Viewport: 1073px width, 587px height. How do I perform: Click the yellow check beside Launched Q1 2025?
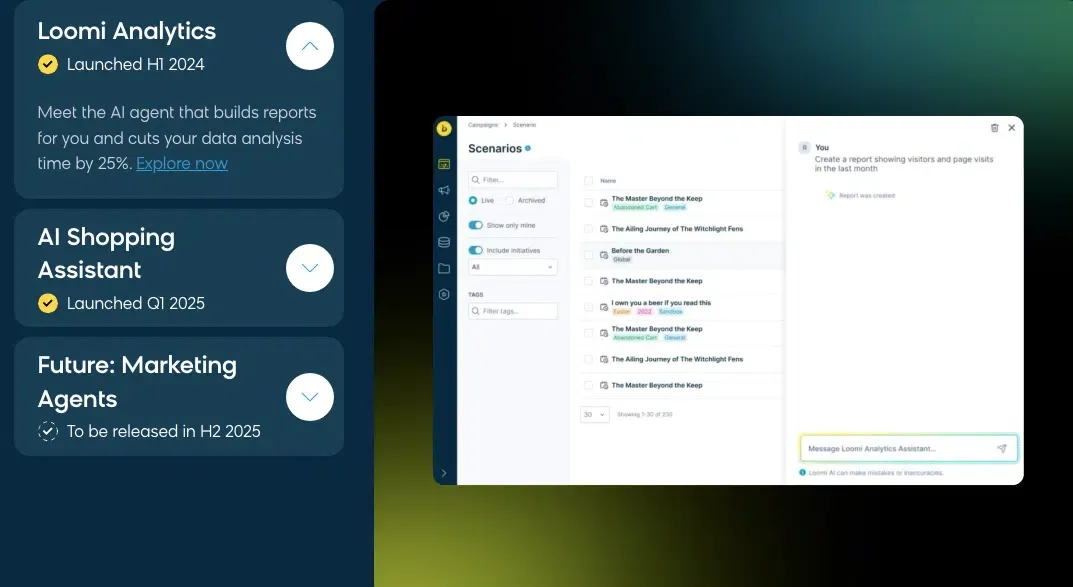click(x=48, y=303)
